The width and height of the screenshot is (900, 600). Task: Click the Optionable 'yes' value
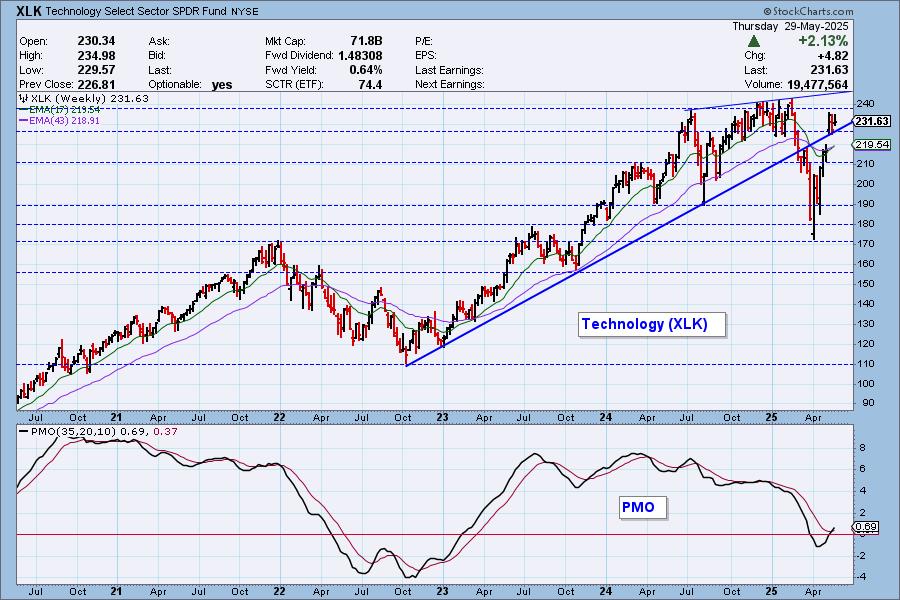(x=222, y=85)
